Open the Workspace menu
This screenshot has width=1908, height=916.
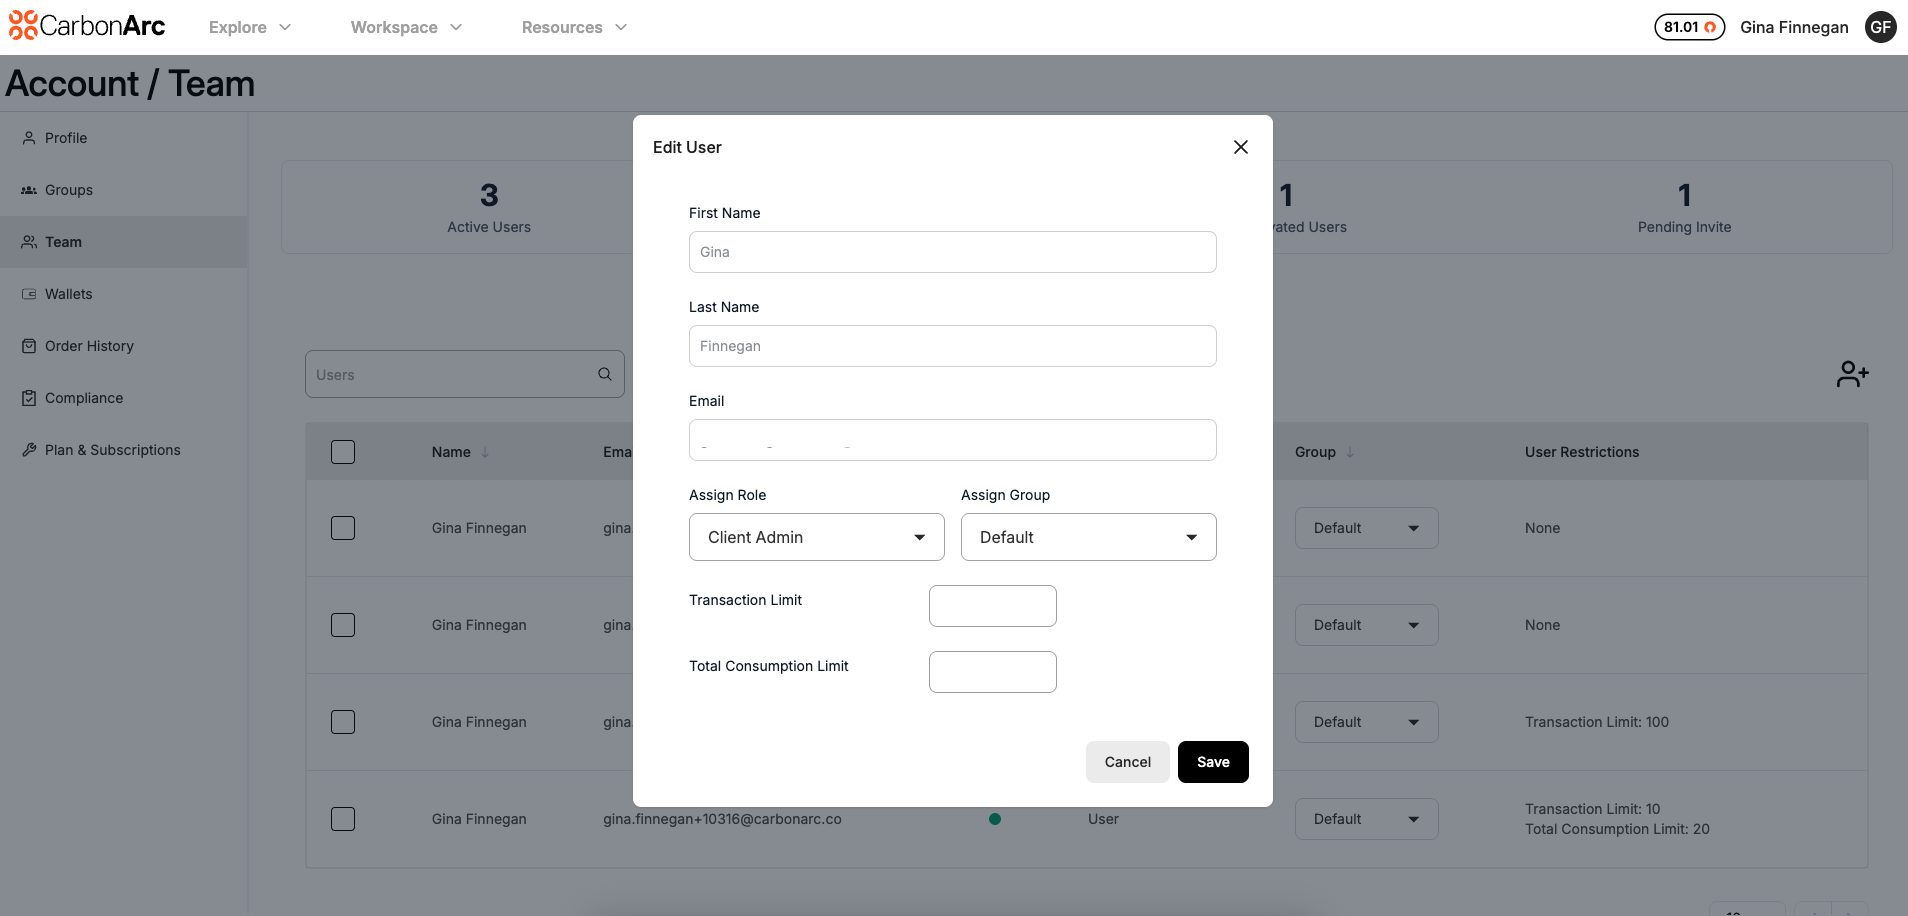tap(405, 27)
